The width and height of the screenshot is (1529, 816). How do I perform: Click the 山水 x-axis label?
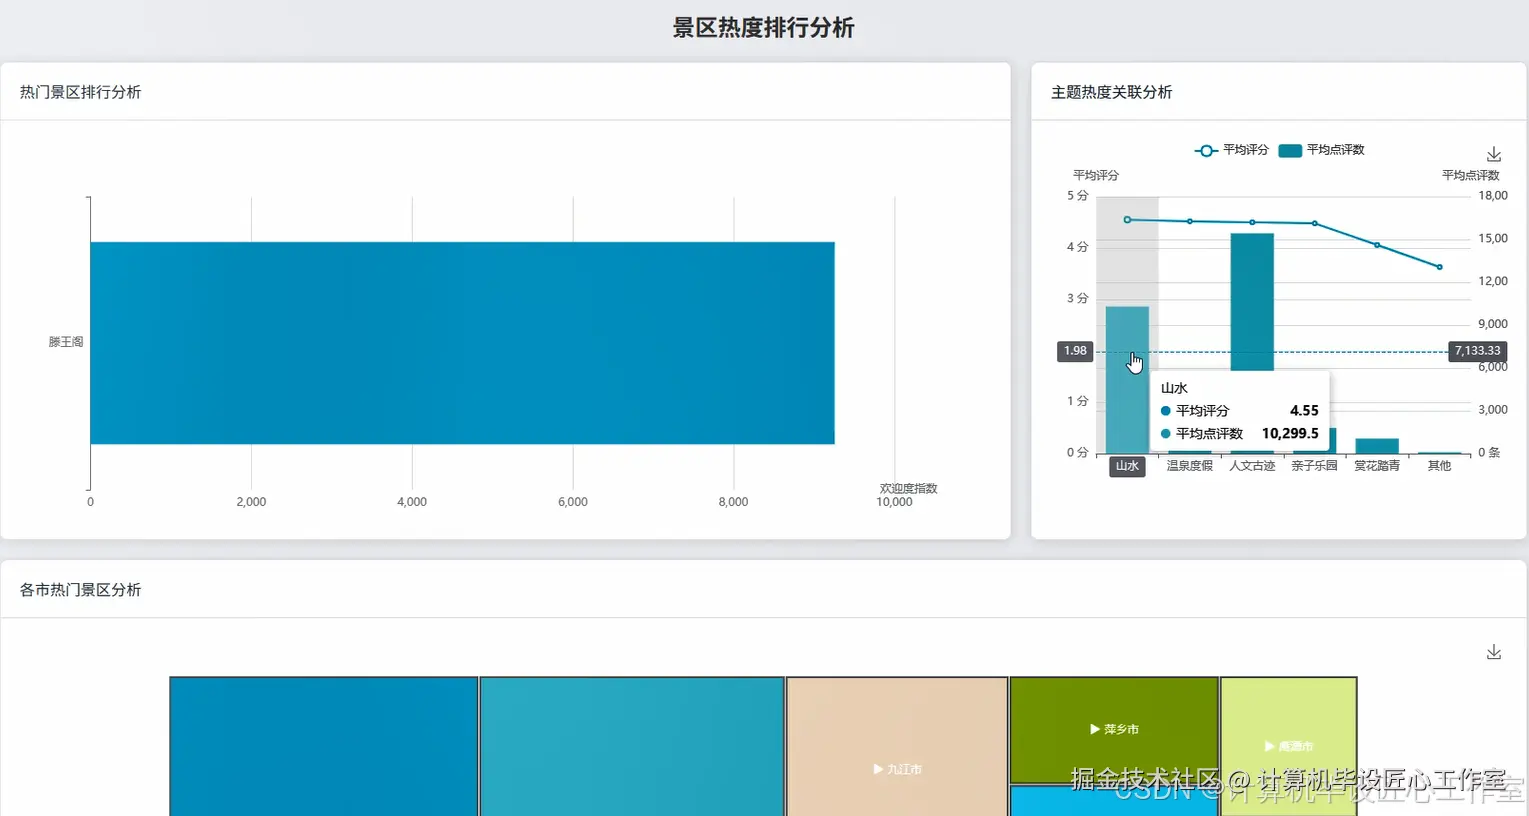(x=1127, y=466)
